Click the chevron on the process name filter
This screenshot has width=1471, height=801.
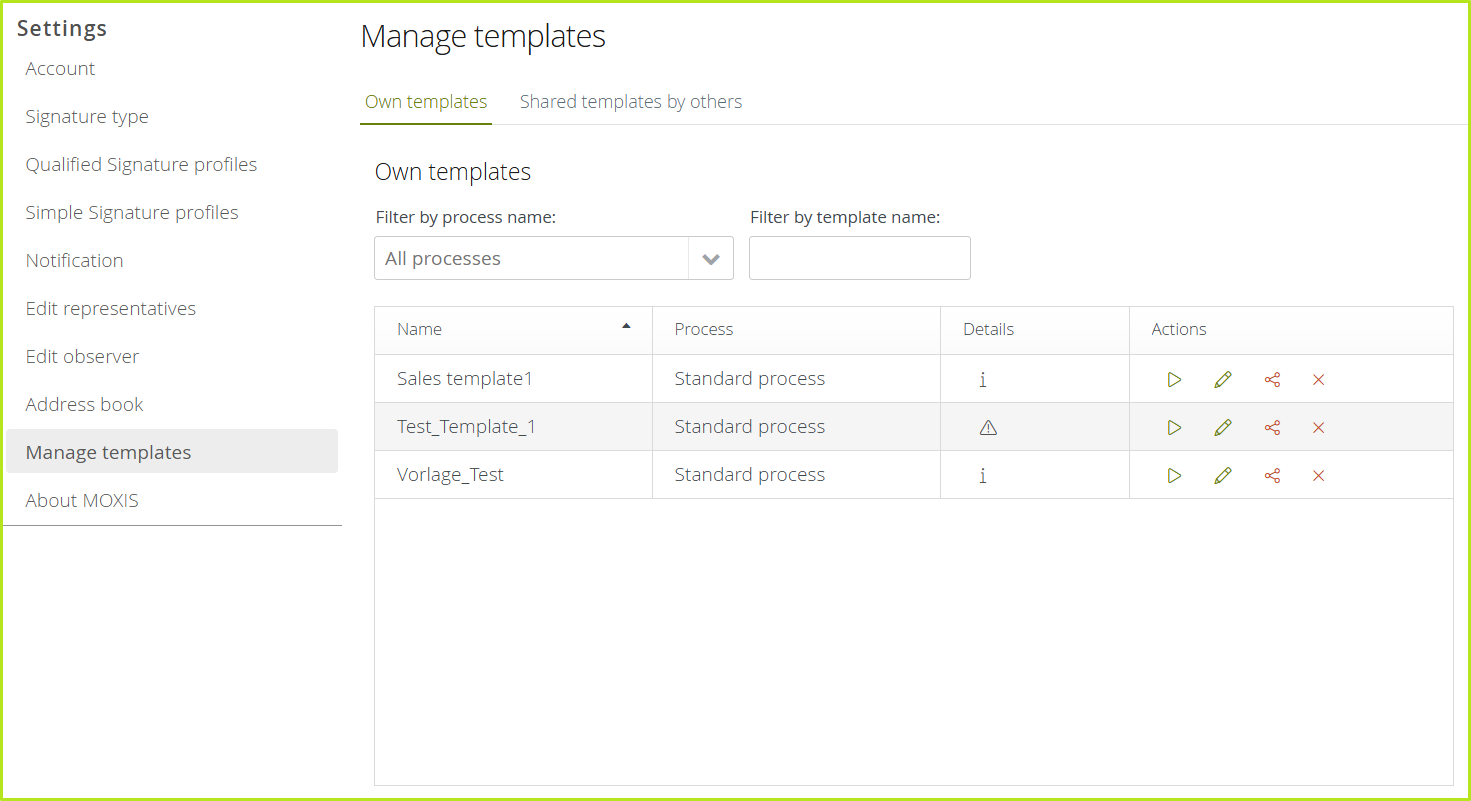coord(711,258)
